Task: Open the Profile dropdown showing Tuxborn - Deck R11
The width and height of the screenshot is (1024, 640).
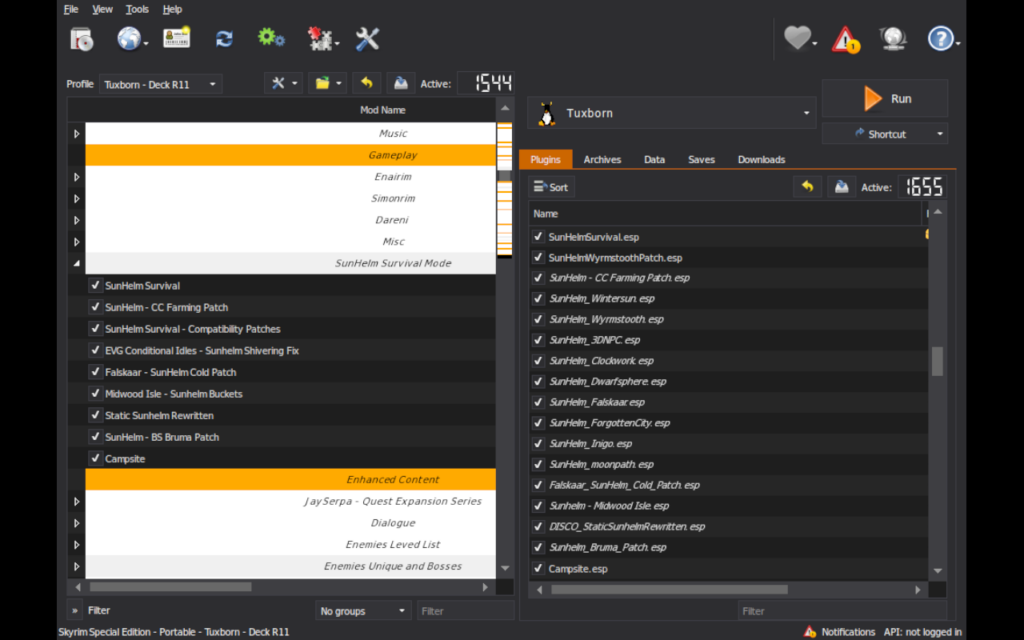Action: 160,85
